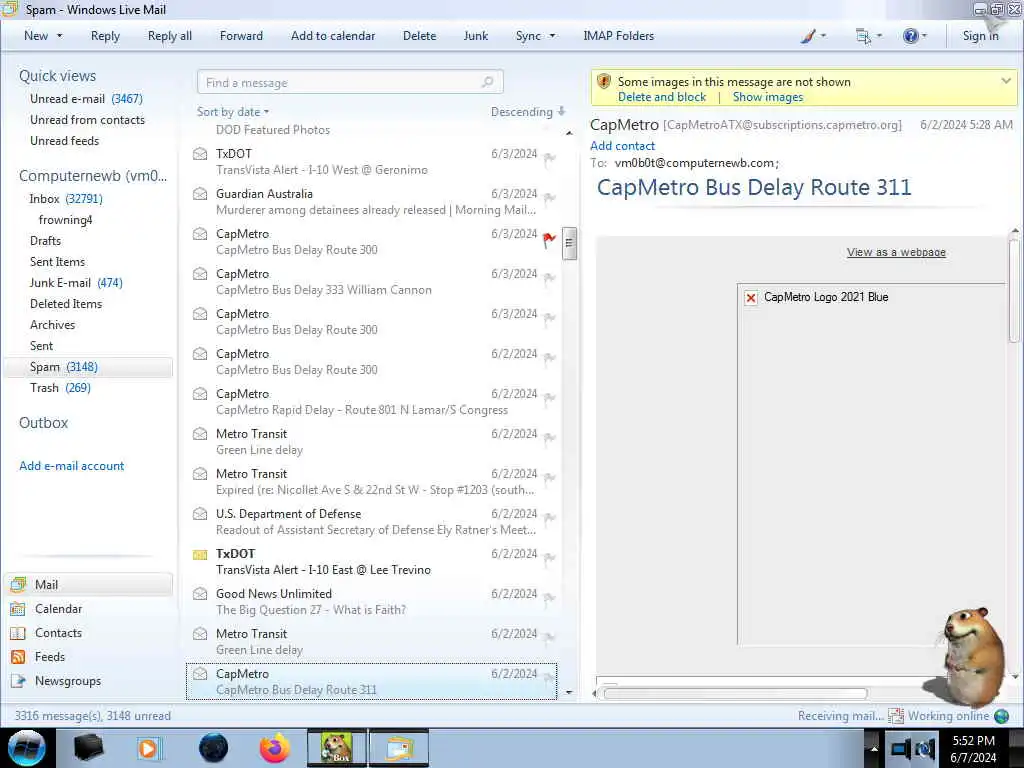Open the Feeds RSS icon
Viewport: 1024px width, 768px height.
pyautogui.click(x=18, y=657)
